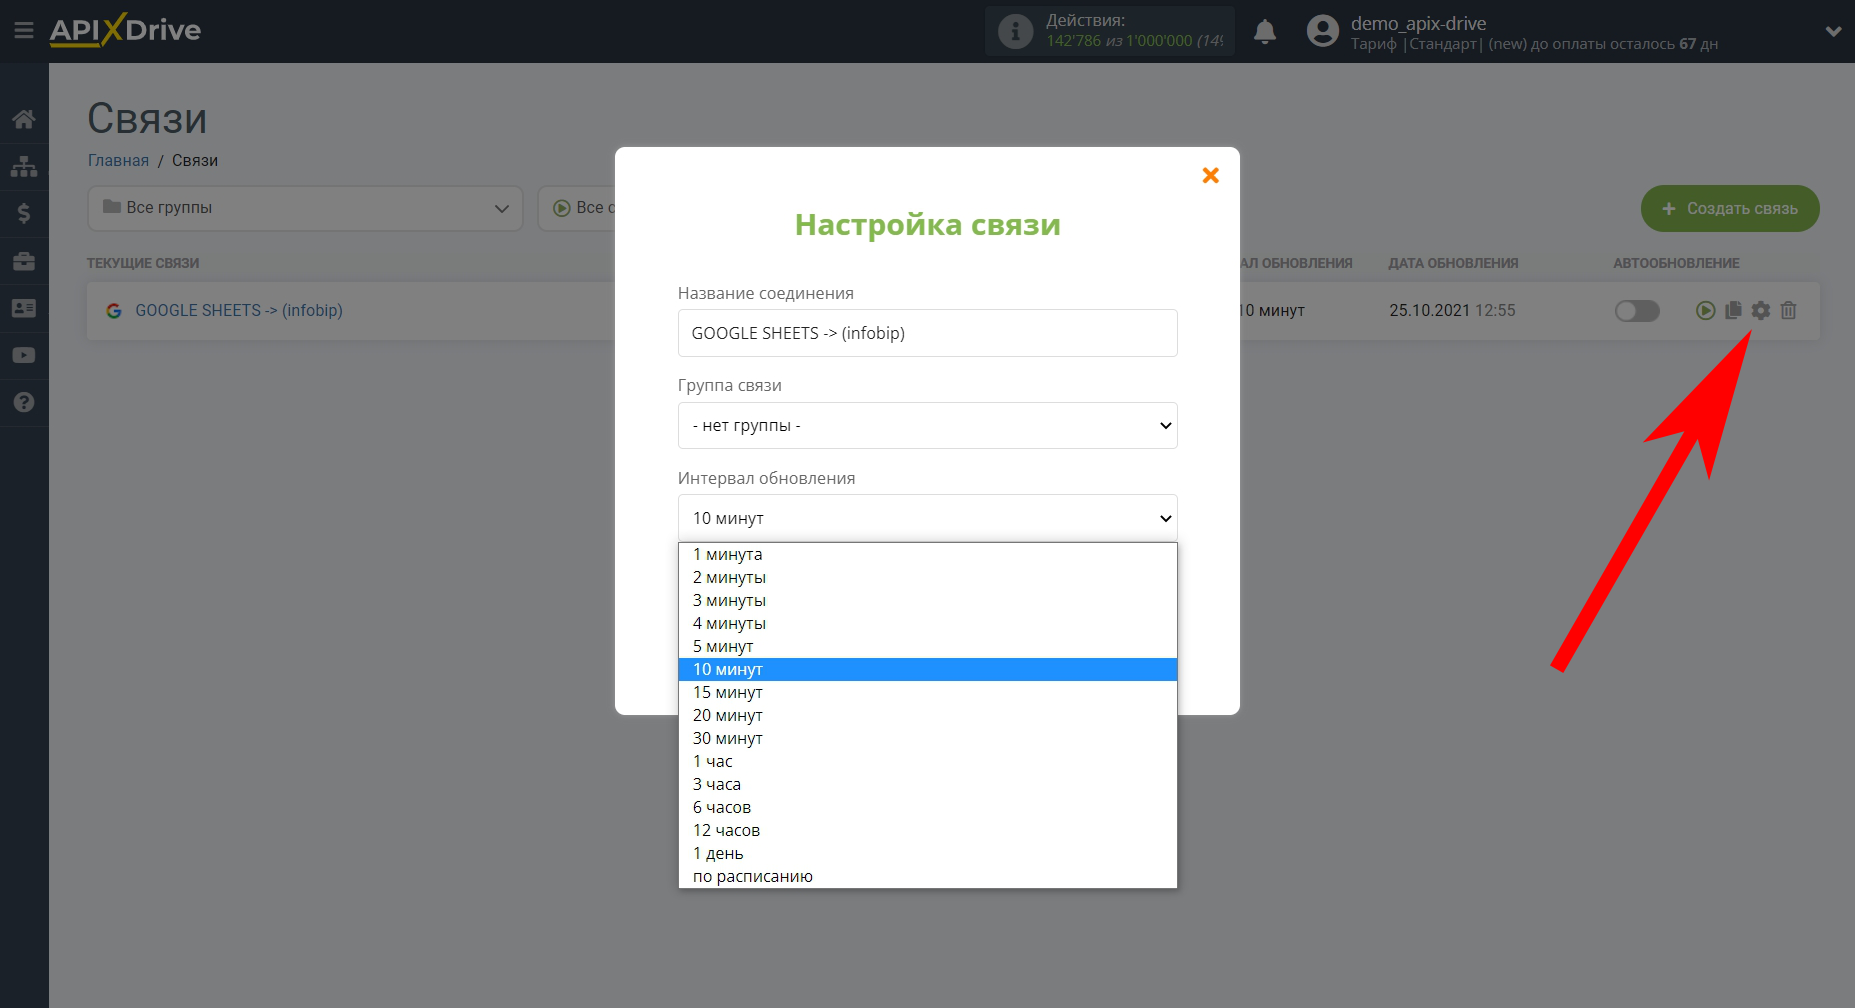Click the update date '25.10.2021 12:55'
The height and width of the screenshot is (1008, 1855).
click(1452, 311)
